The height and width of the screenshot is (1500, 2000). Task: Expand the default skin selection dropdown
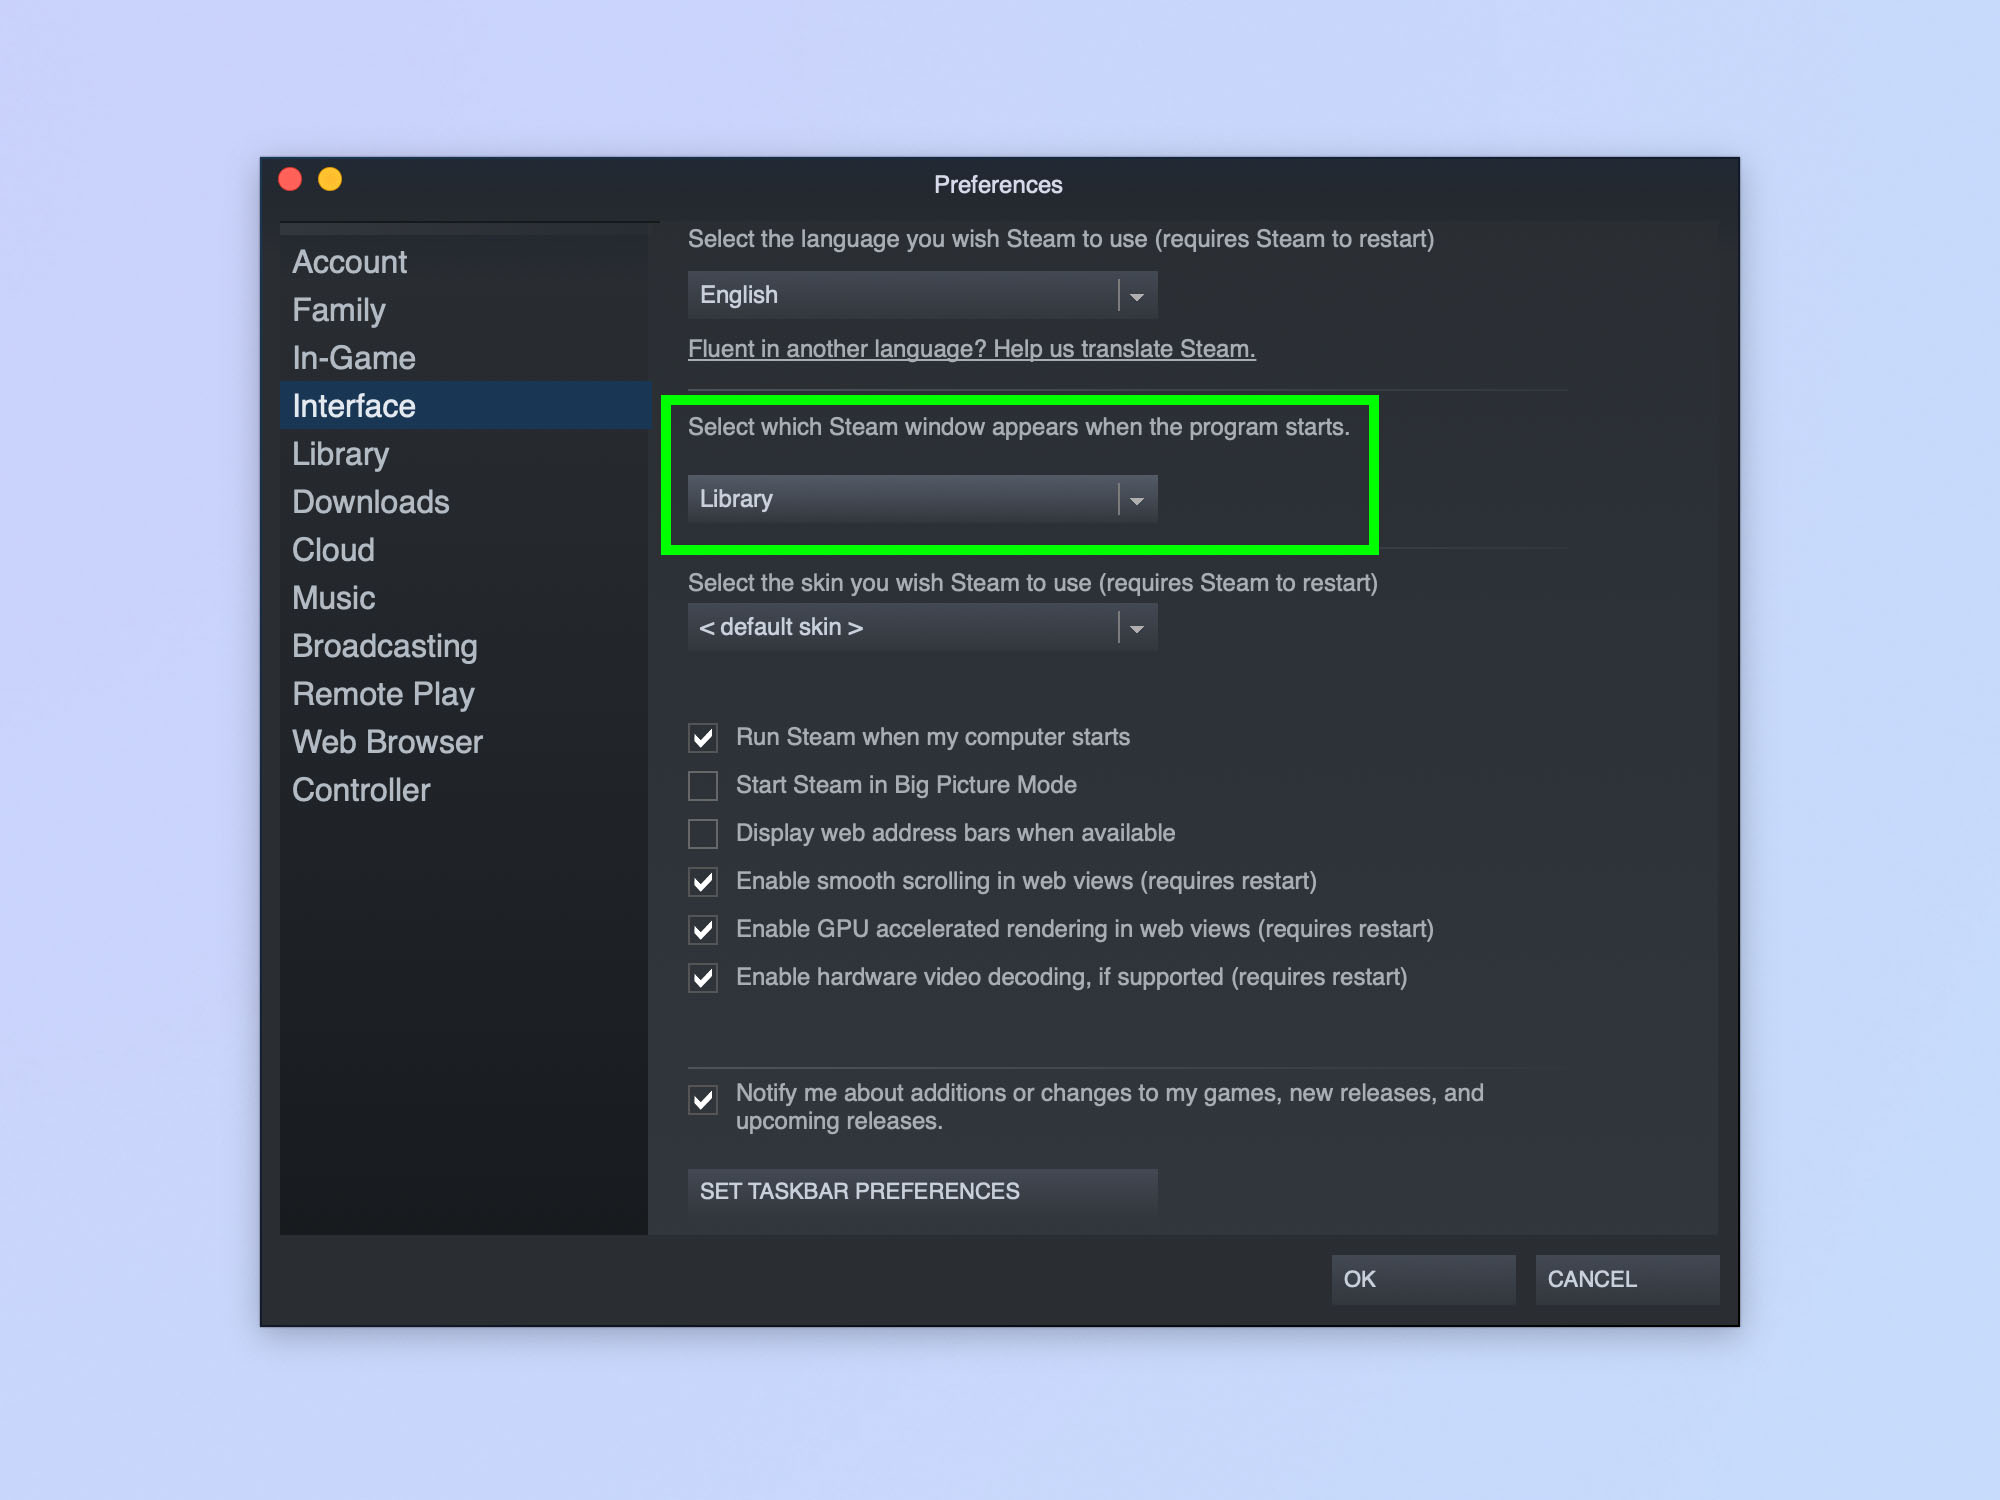tap(1137, 627)
